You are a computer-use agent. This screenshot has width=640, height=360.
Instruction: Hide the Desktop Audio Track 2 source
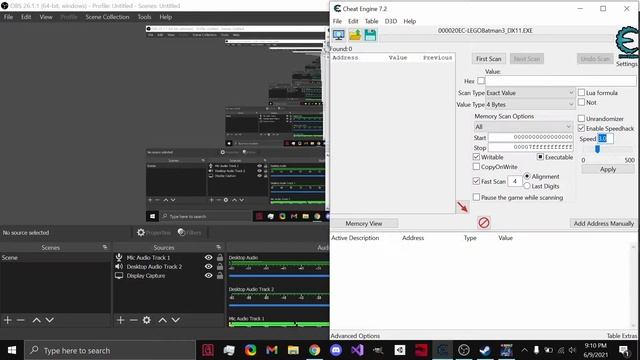(209, 267)
